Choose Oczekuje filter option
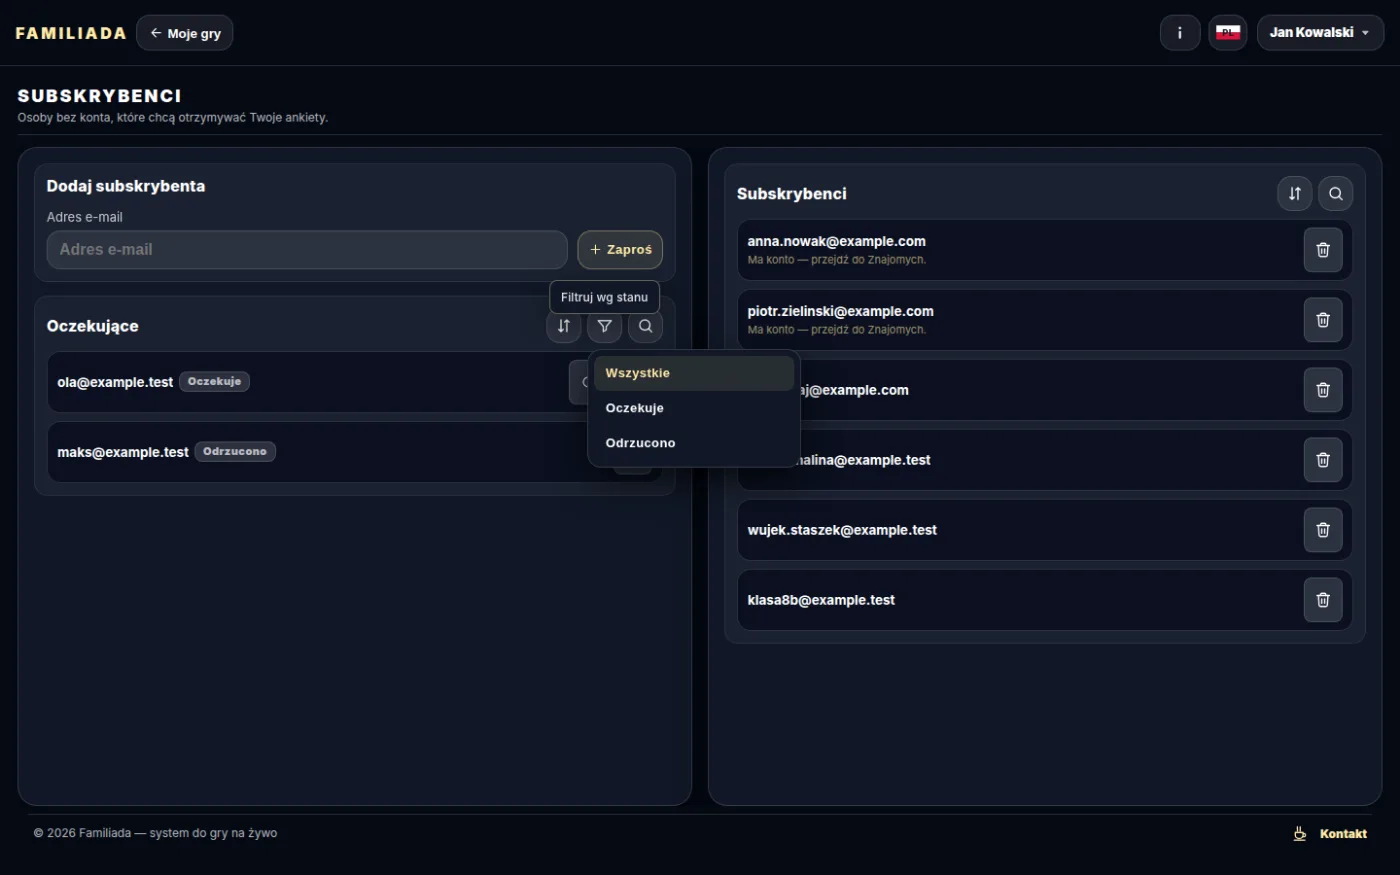1400x875 pixels. coord(694,408)
